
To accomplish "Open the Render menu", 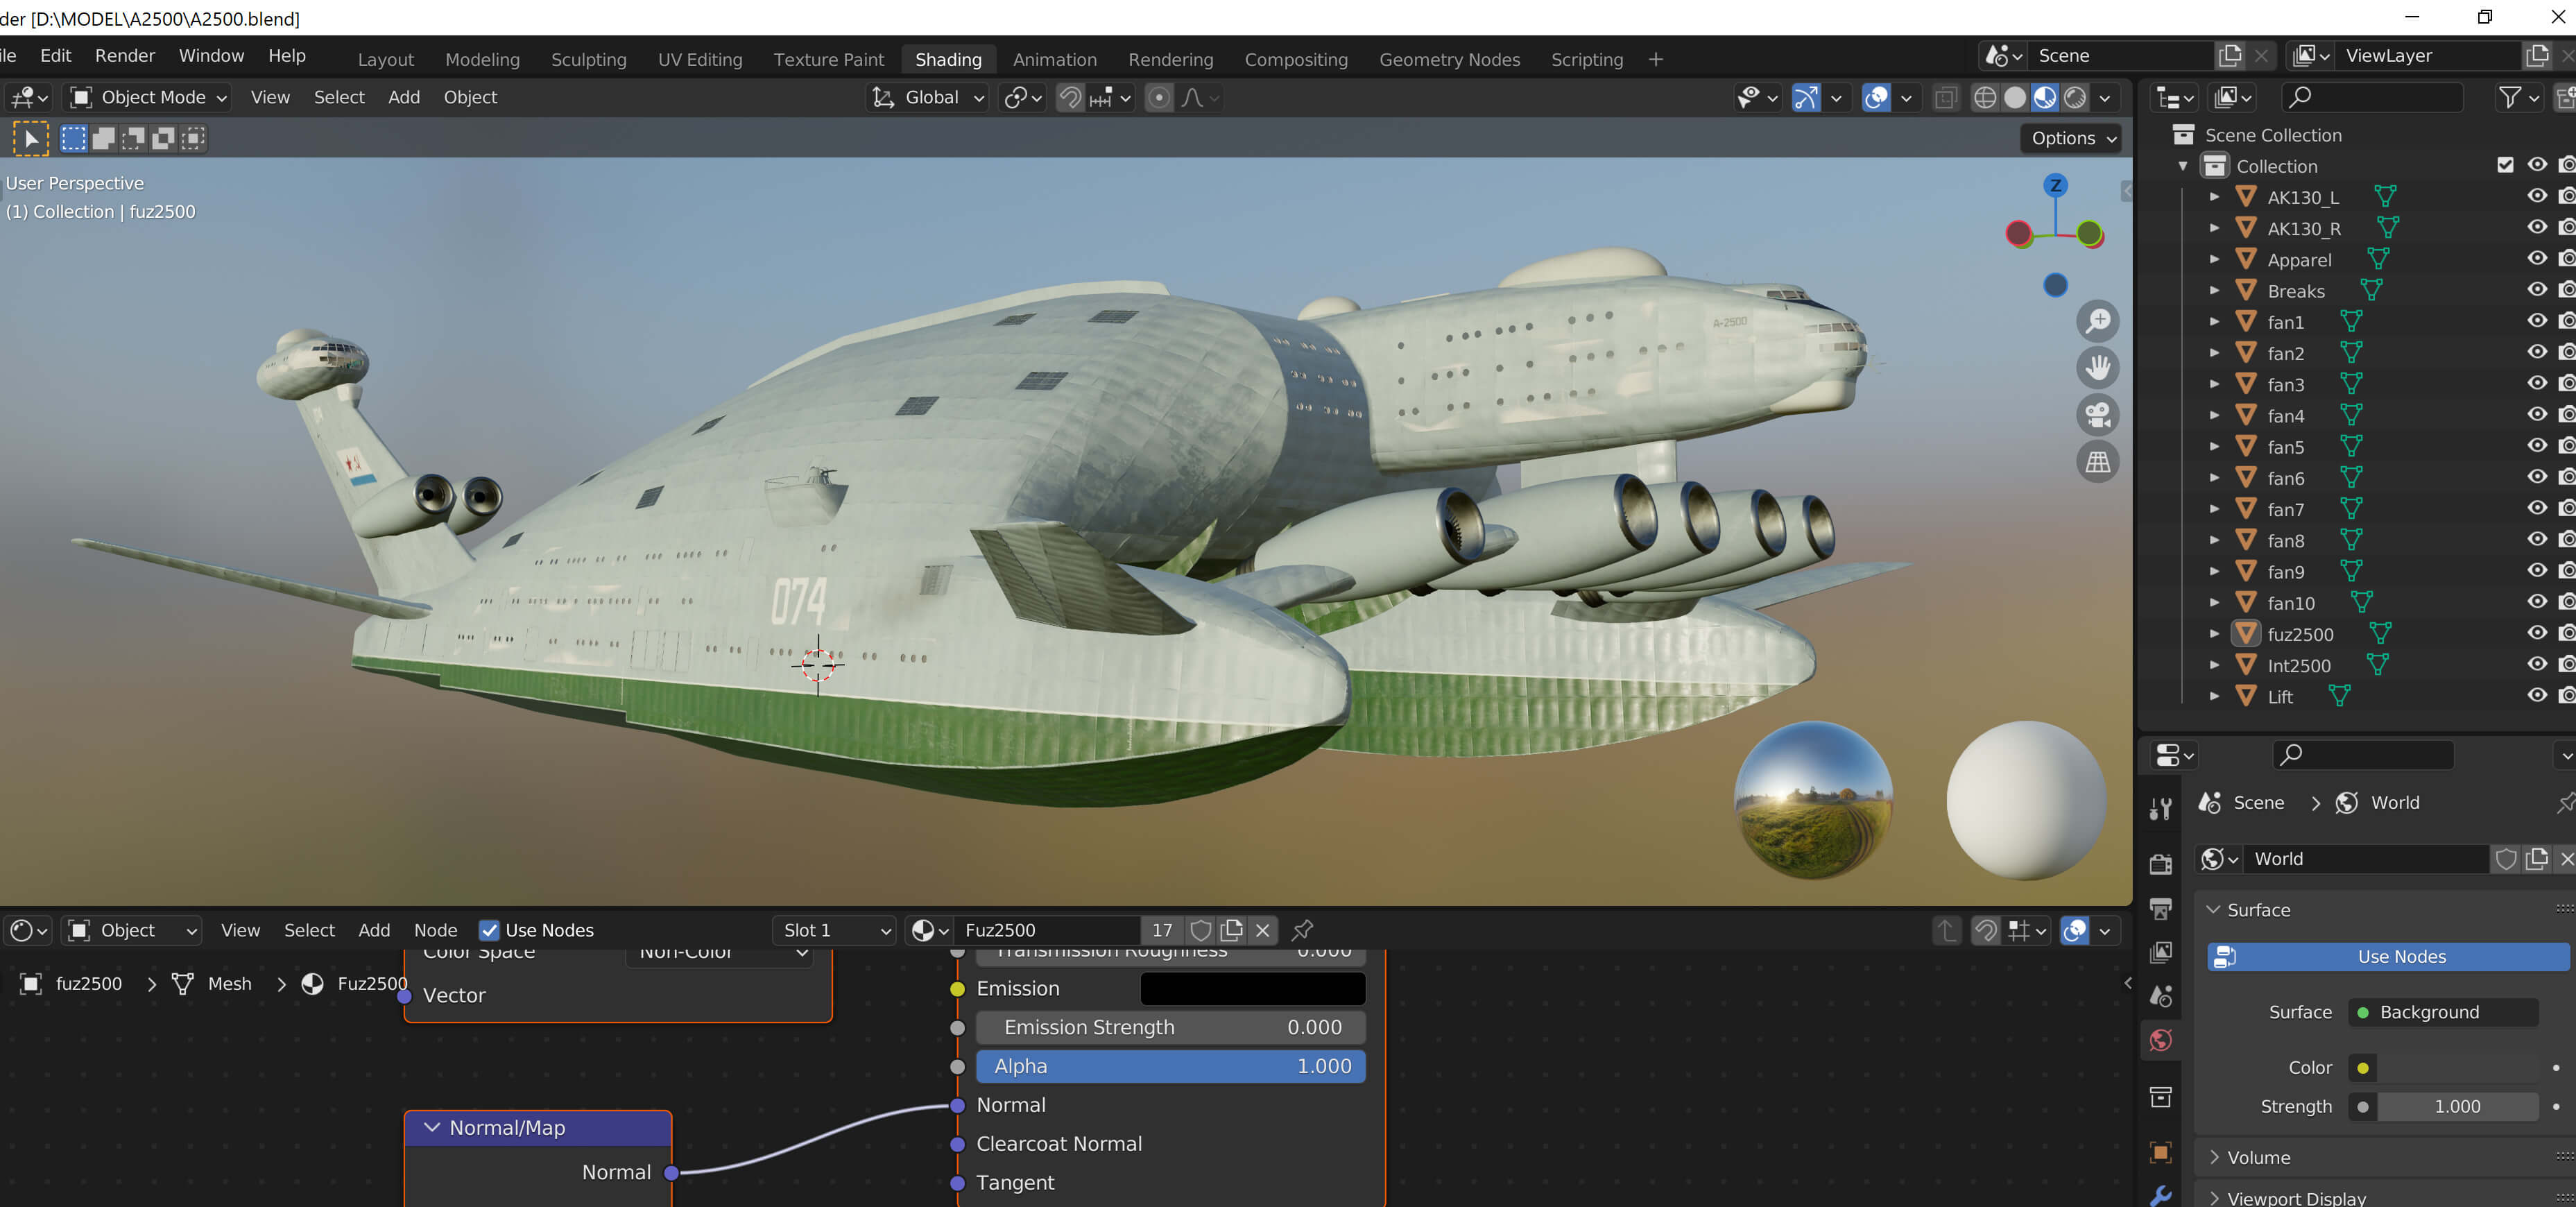I will pyautogui.click(x=124, y=56).
